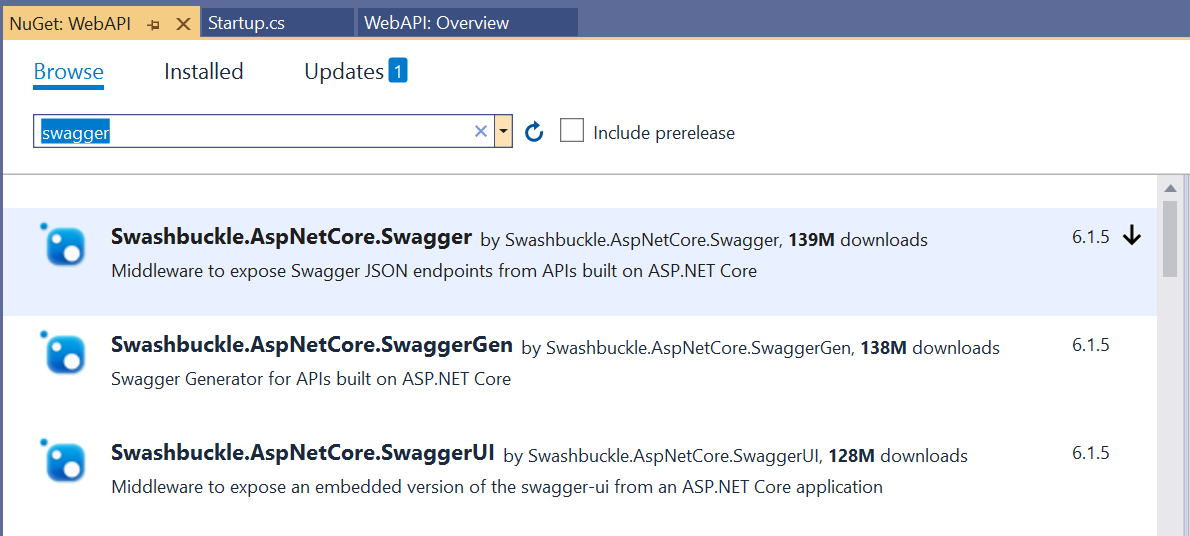Click the 139M downloads text
1190x536 pixels.
858,240
